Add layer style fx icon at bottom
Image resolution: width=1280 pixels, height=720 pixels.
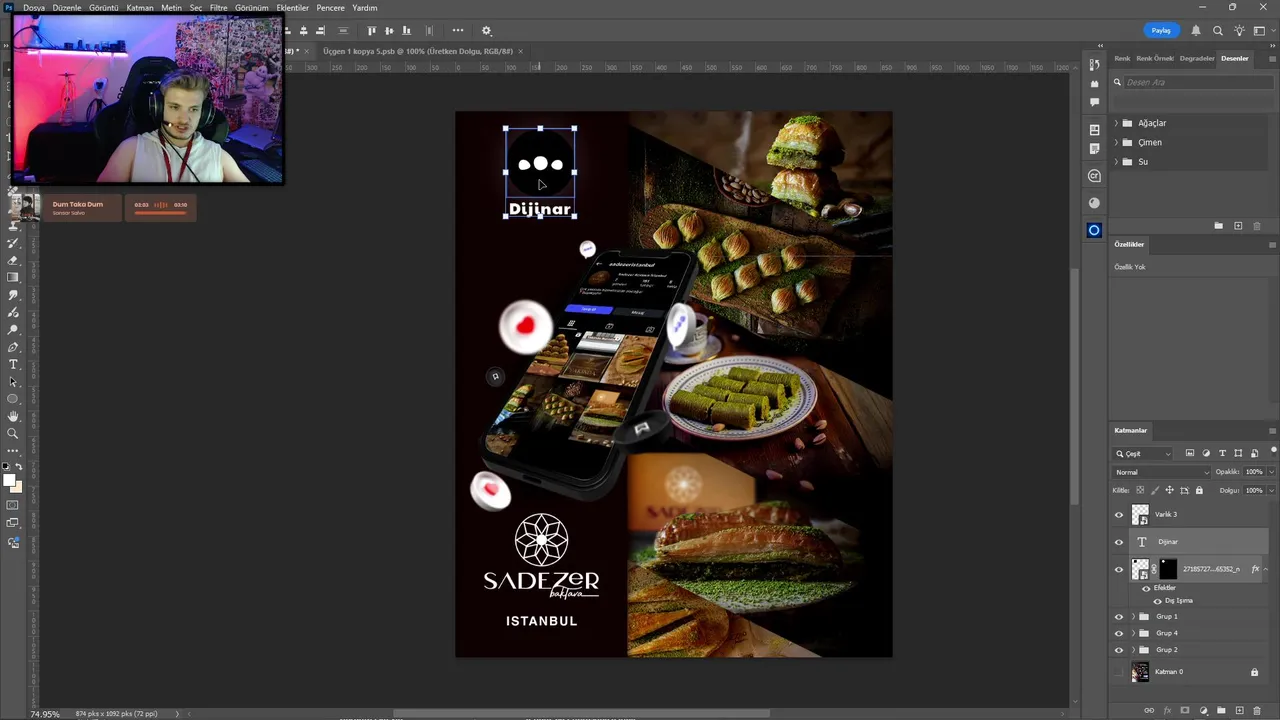(x=1167, y=710)
